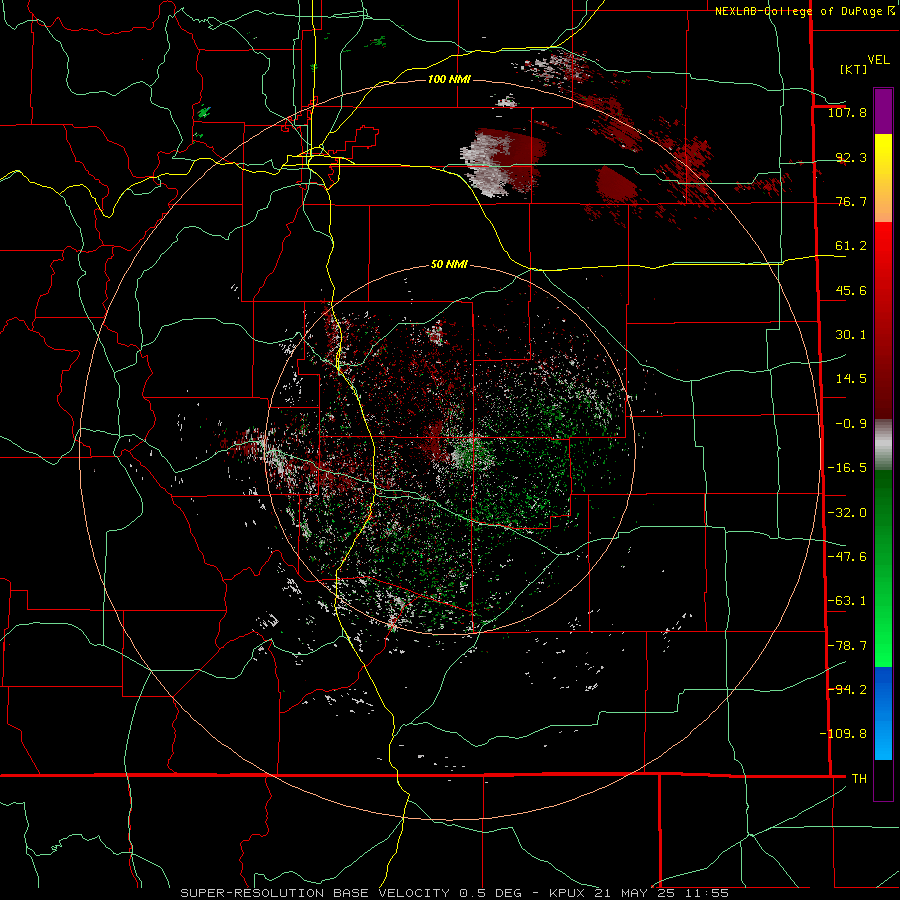
Task: Click the 92.3 velocity scale value
Action: coord(851,157)
